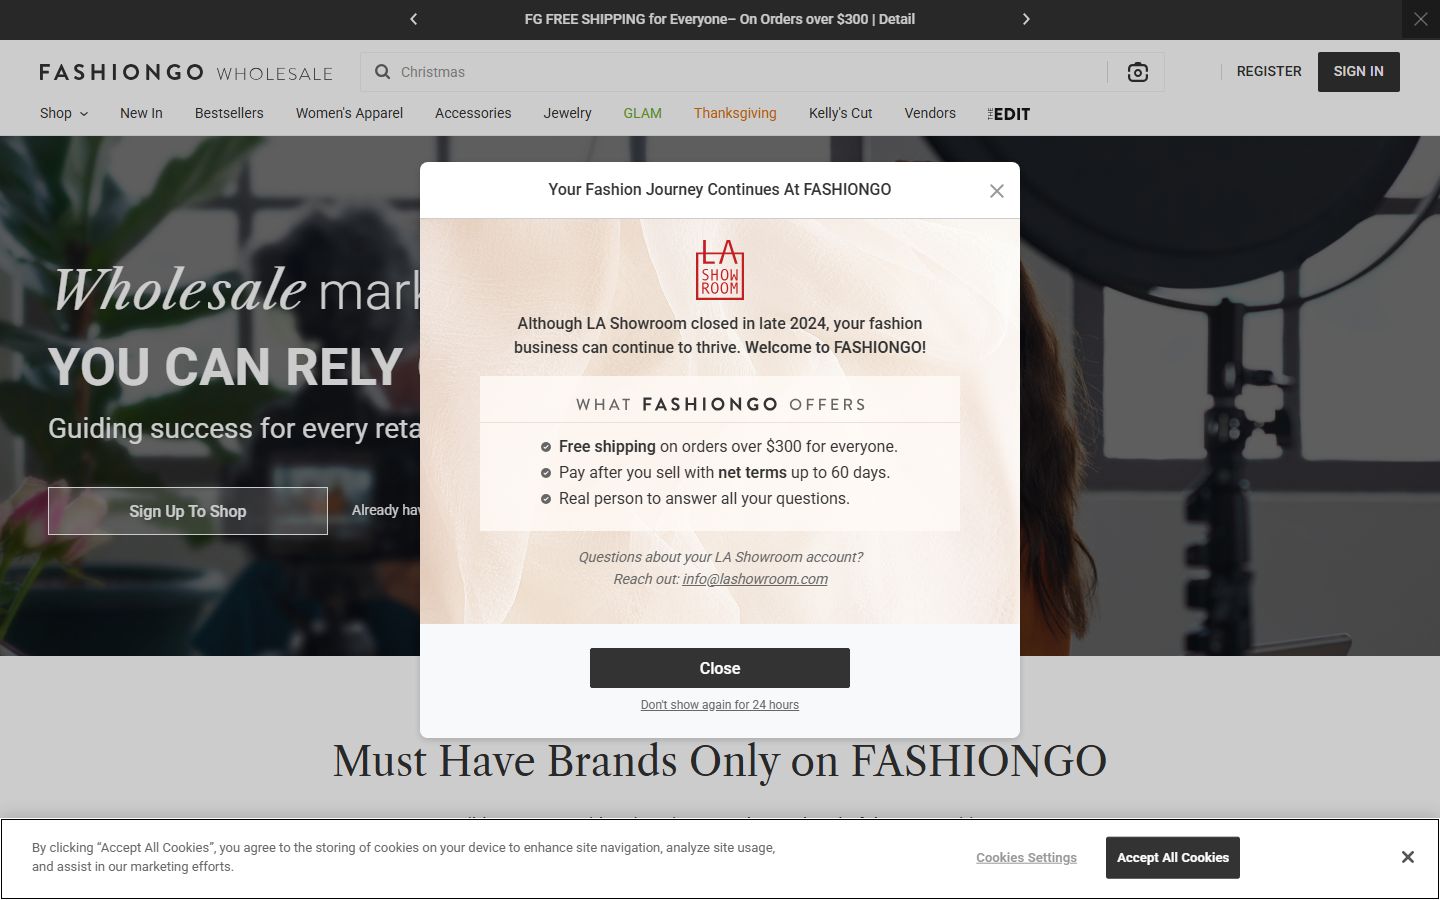Email info@lashowroom.com link
The height and width of the screenshot is (900, 1440).
click(755, 579)
